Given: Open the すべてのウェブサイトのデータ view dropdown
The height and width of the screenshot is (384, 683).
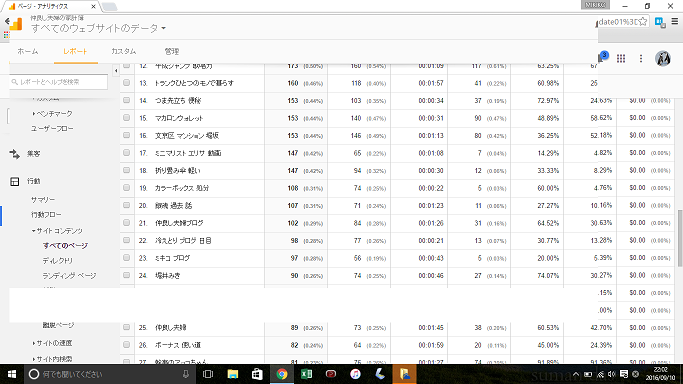Looking at the screenshot, I should pos(98,28).
